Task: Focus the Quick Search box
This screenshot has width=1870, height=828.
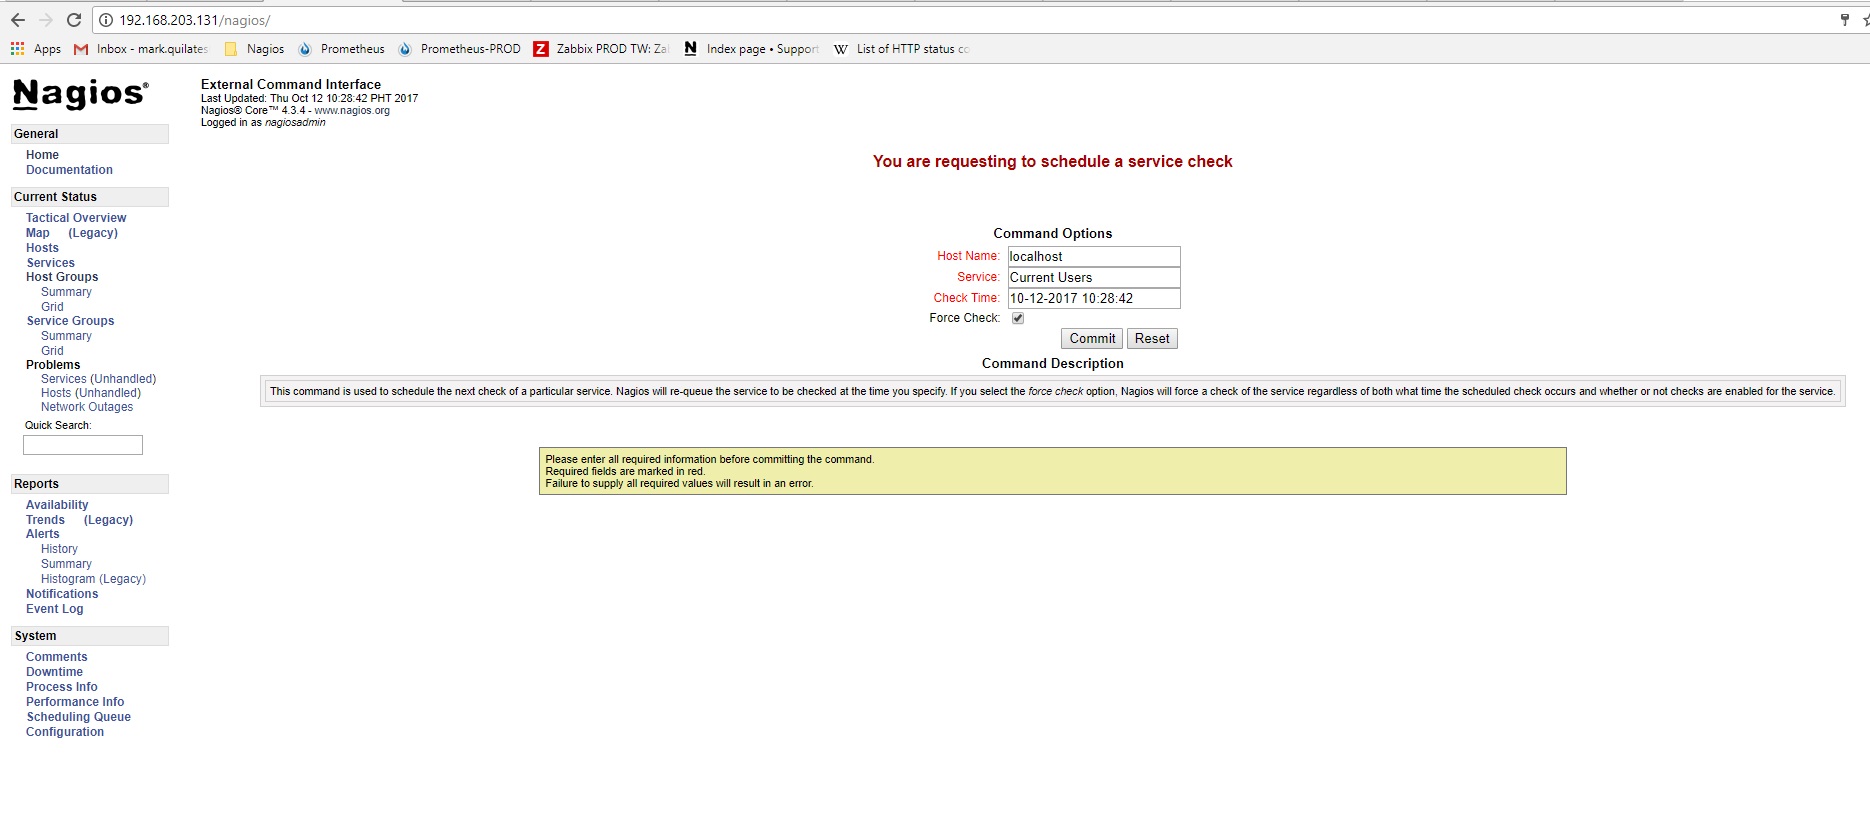Action: 83,445
